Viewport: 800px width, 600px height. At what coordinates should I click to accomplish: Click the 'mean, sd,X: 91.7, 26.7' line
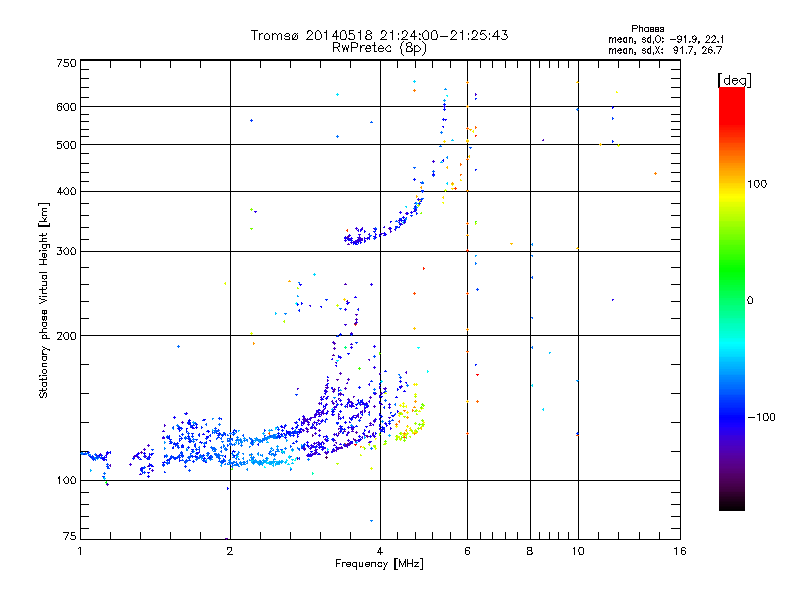(665, 50)
